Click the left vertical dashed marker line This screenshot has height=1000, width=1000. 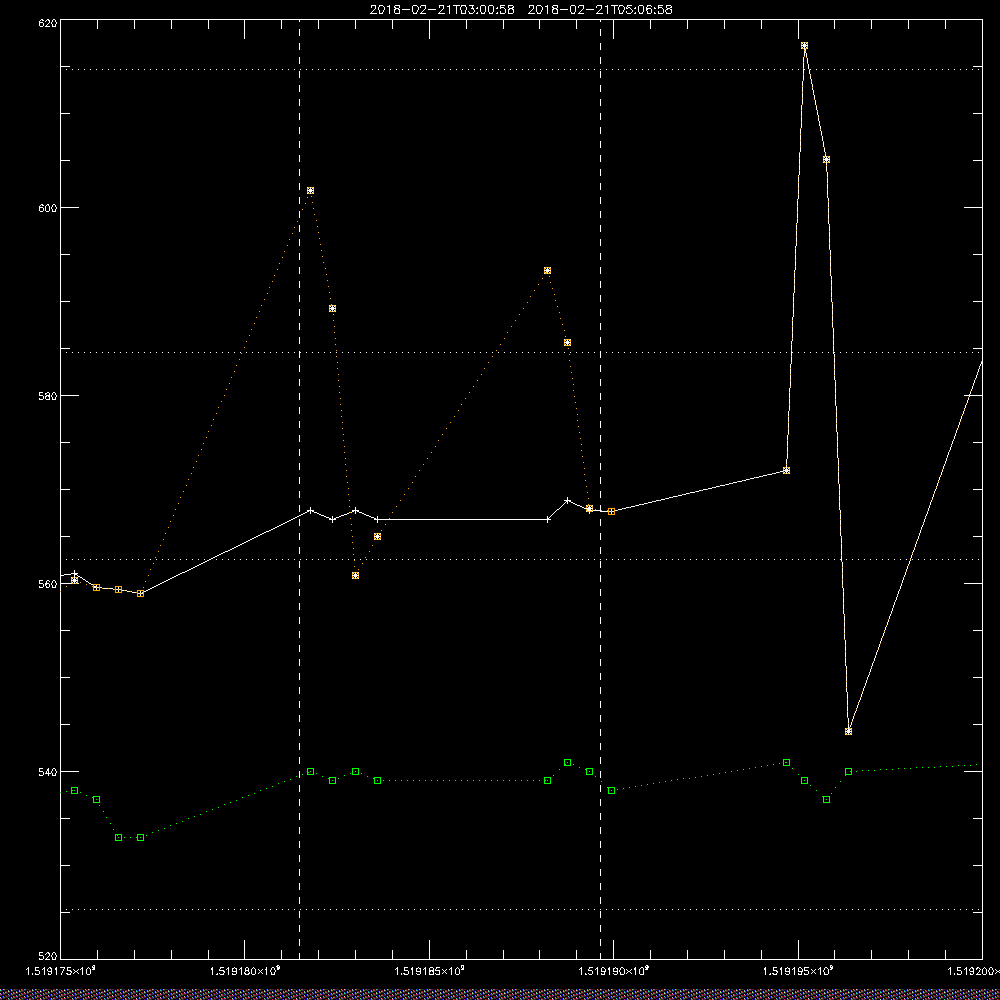300,489
